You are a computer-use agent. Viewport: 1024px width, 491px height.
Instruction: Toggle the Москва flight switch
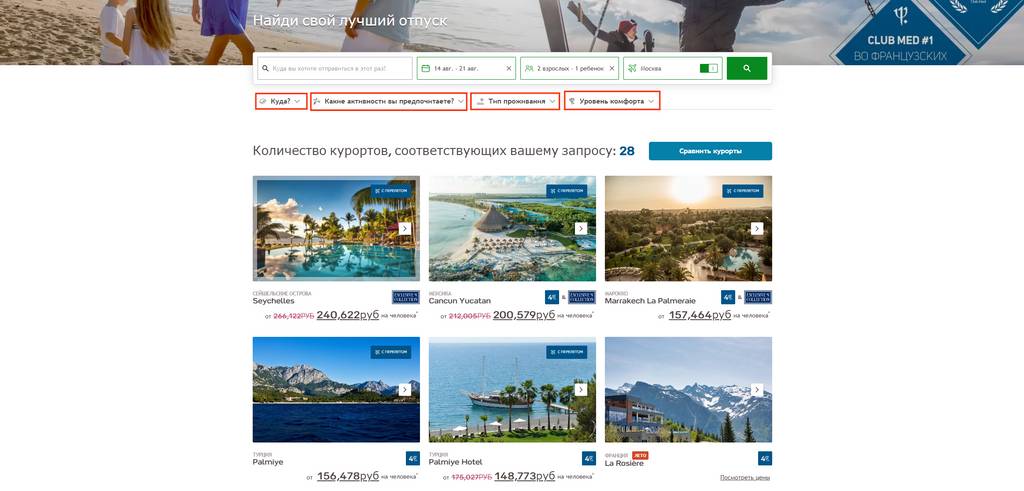click(x=709, y=68)
